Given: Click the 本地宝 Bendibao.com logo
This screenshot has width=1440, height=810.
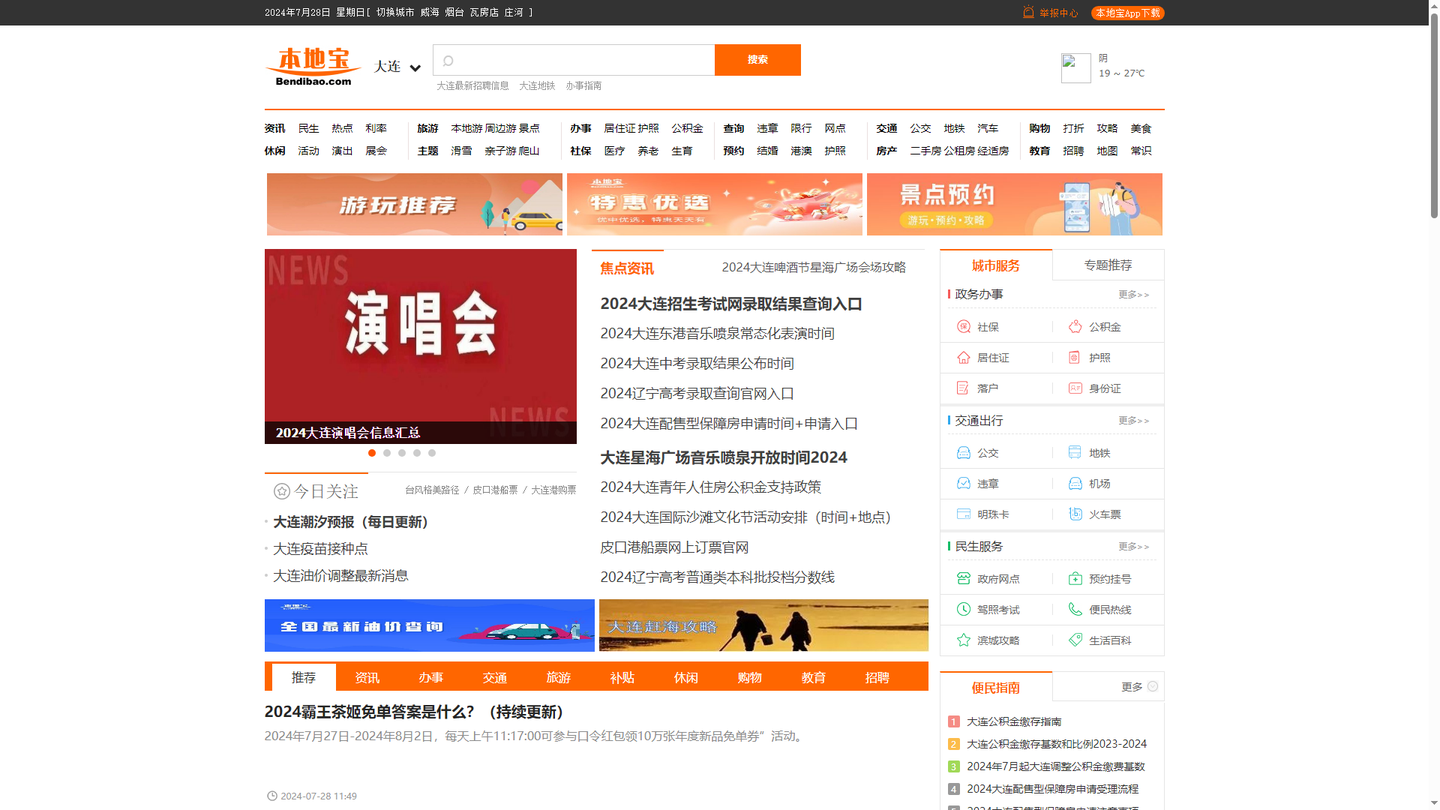Looking at the screenshot, I should tap(313, 66).
